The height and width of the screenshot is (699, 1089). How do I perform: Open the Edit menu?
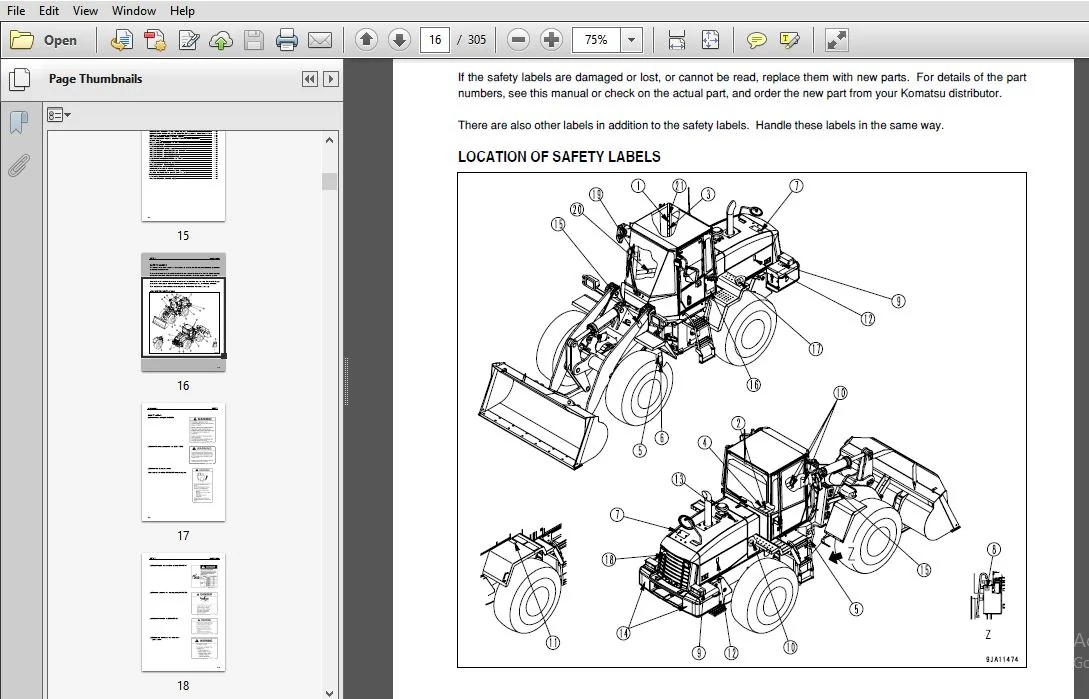click(49, 10)
